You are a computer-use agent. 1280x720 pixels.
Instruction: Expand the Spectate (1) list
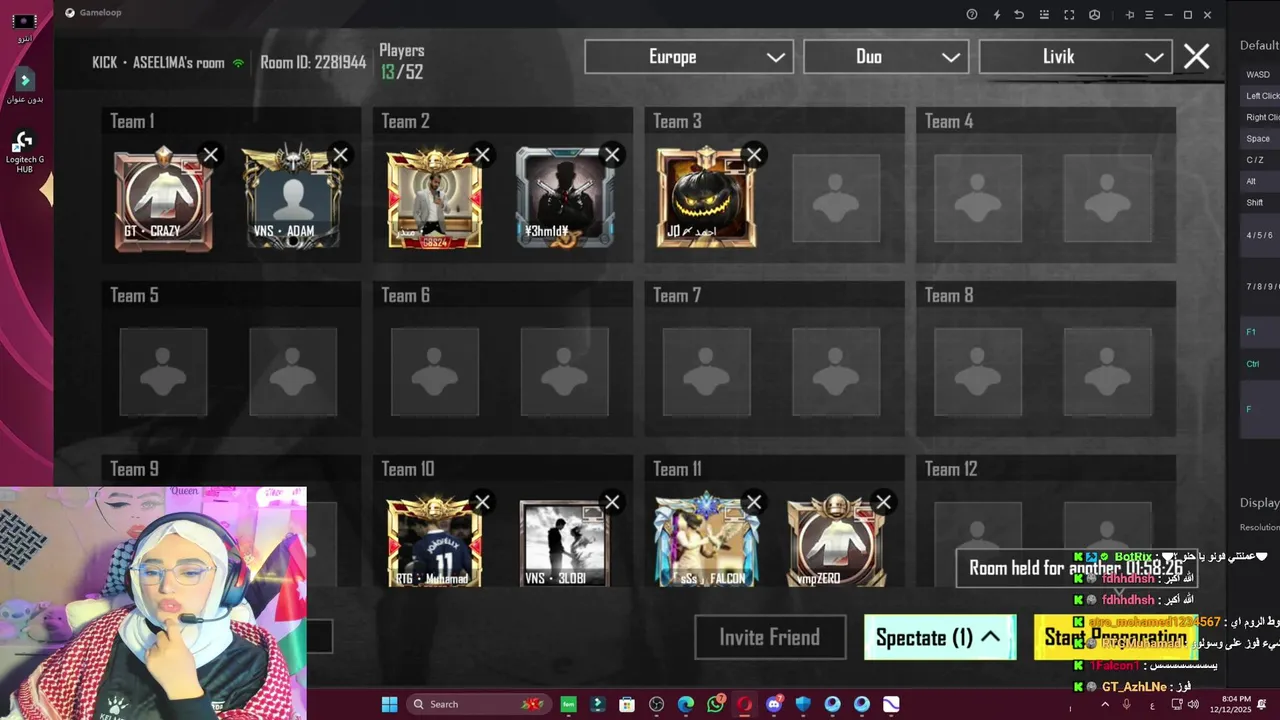pos(940,637)
